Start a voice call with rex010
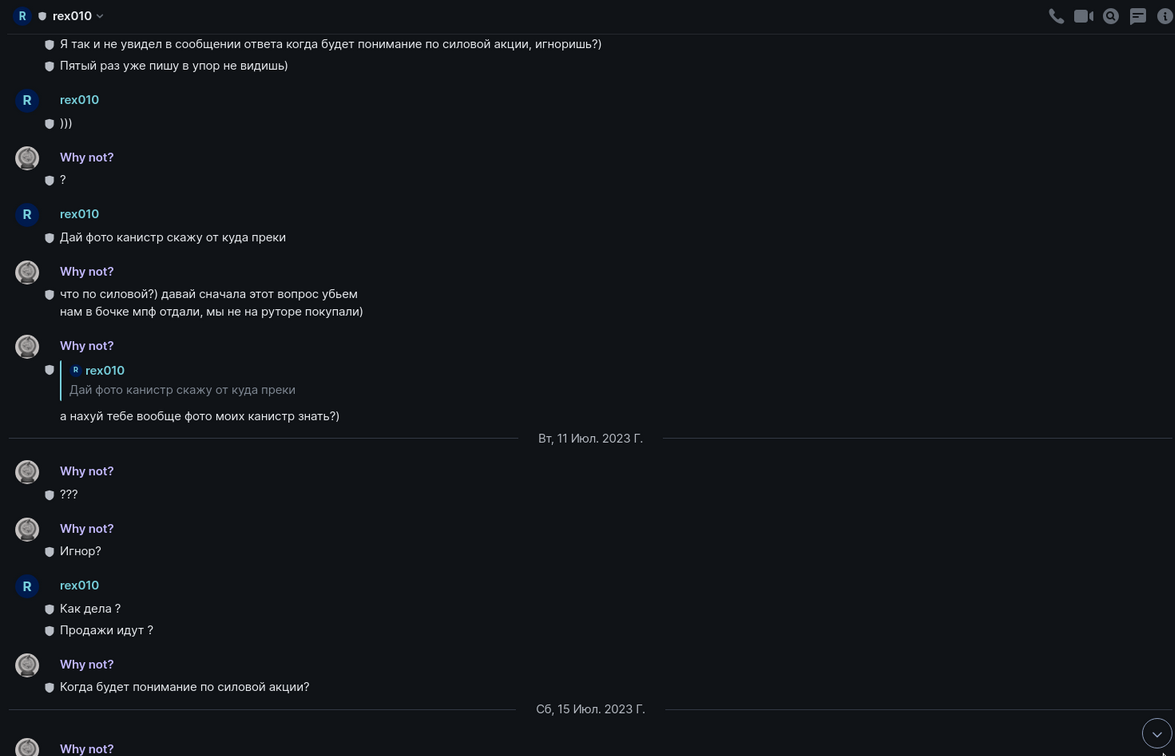This screenshot has height=756, width=1175. [1056, 16]
